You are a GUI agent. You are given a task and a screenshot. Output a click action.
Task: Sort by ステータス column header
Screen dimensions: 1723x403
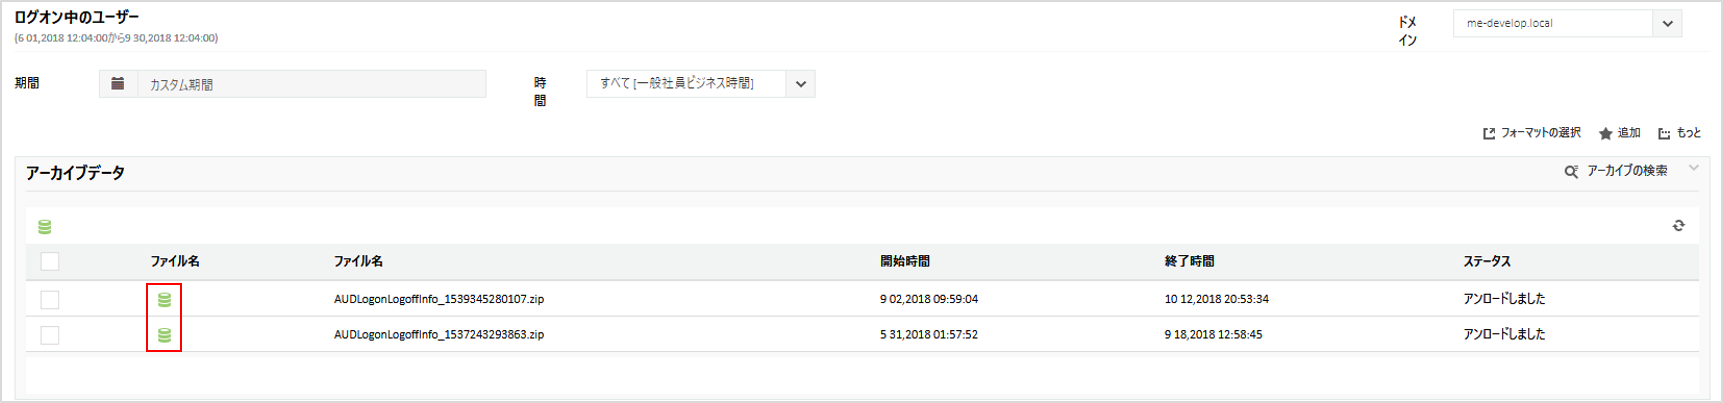(x=1487, y=262)
